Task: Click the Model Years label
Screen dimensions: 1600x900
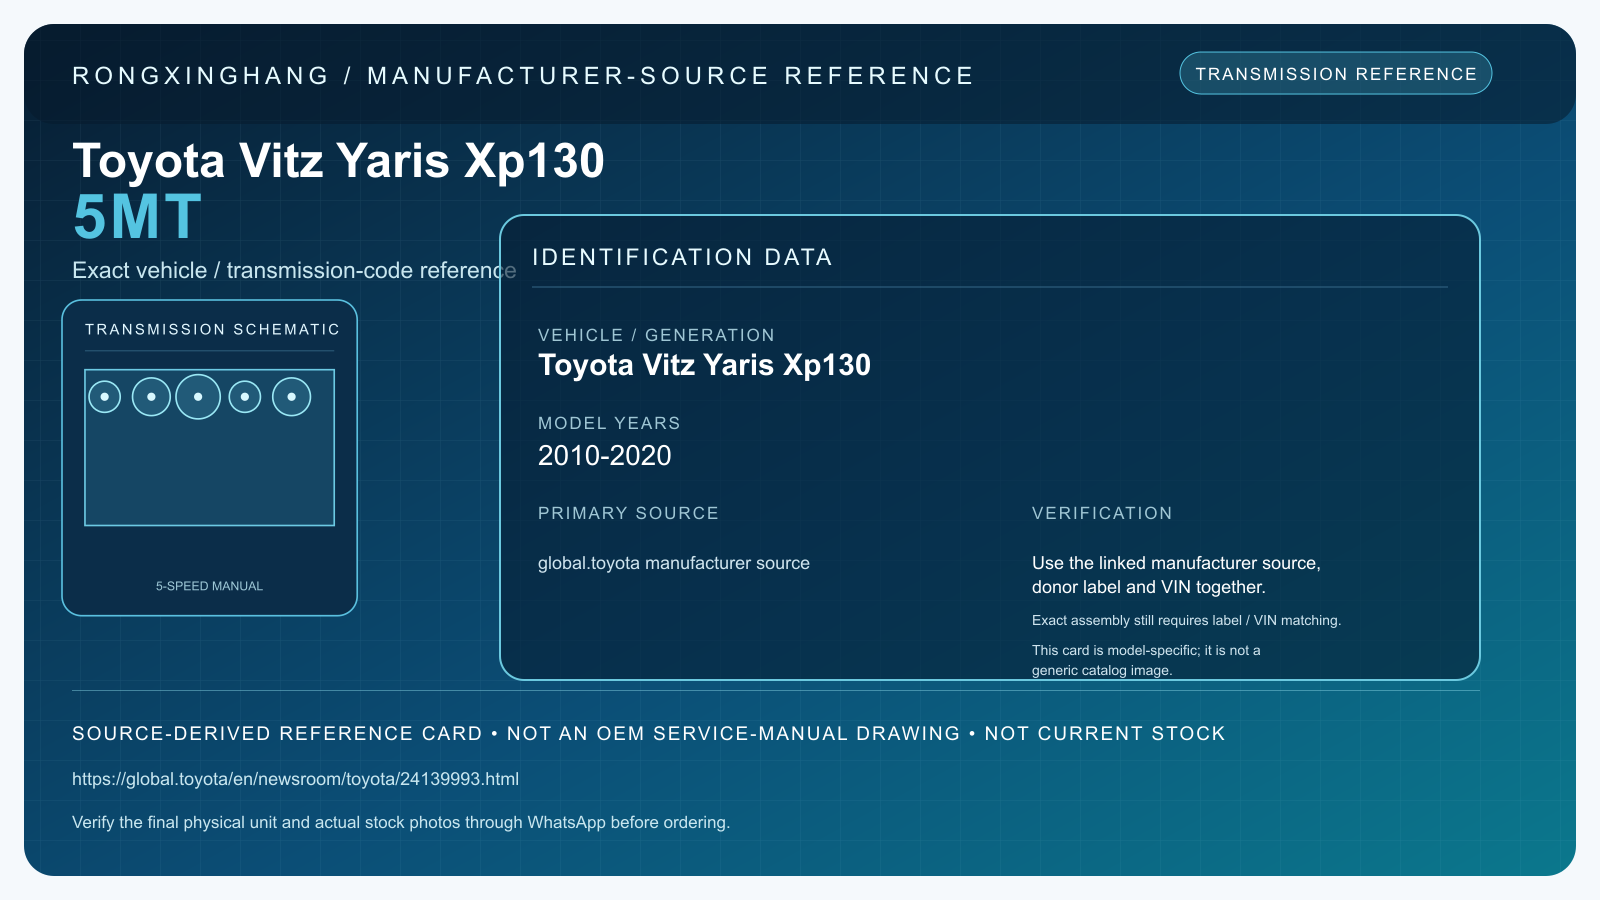Action: 609,423
